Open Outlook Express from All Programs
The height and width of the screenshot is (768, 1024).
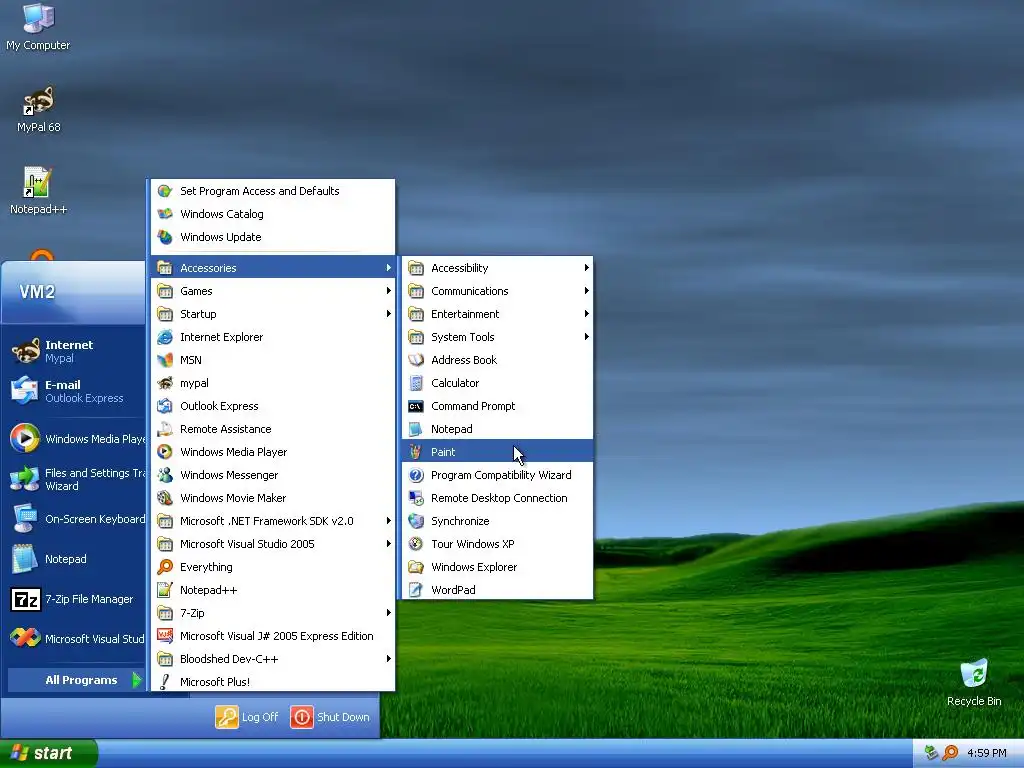[273, 406]
